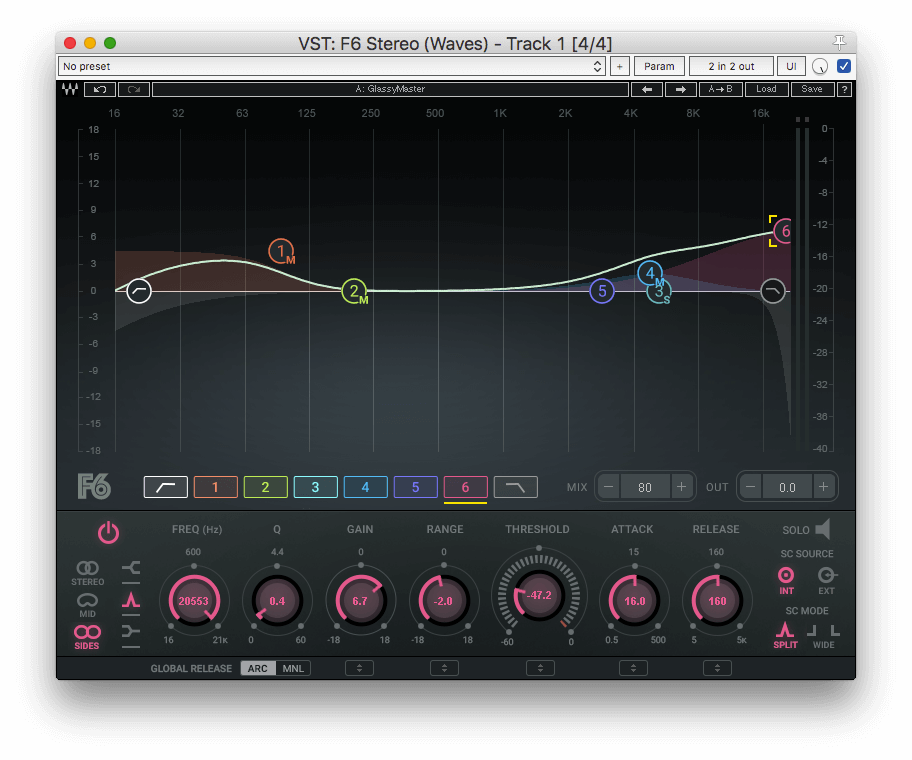The width and height of the screenshot is (912, 760).
Task: Select the low-pass filter band tab
Action: coord(516,487)
